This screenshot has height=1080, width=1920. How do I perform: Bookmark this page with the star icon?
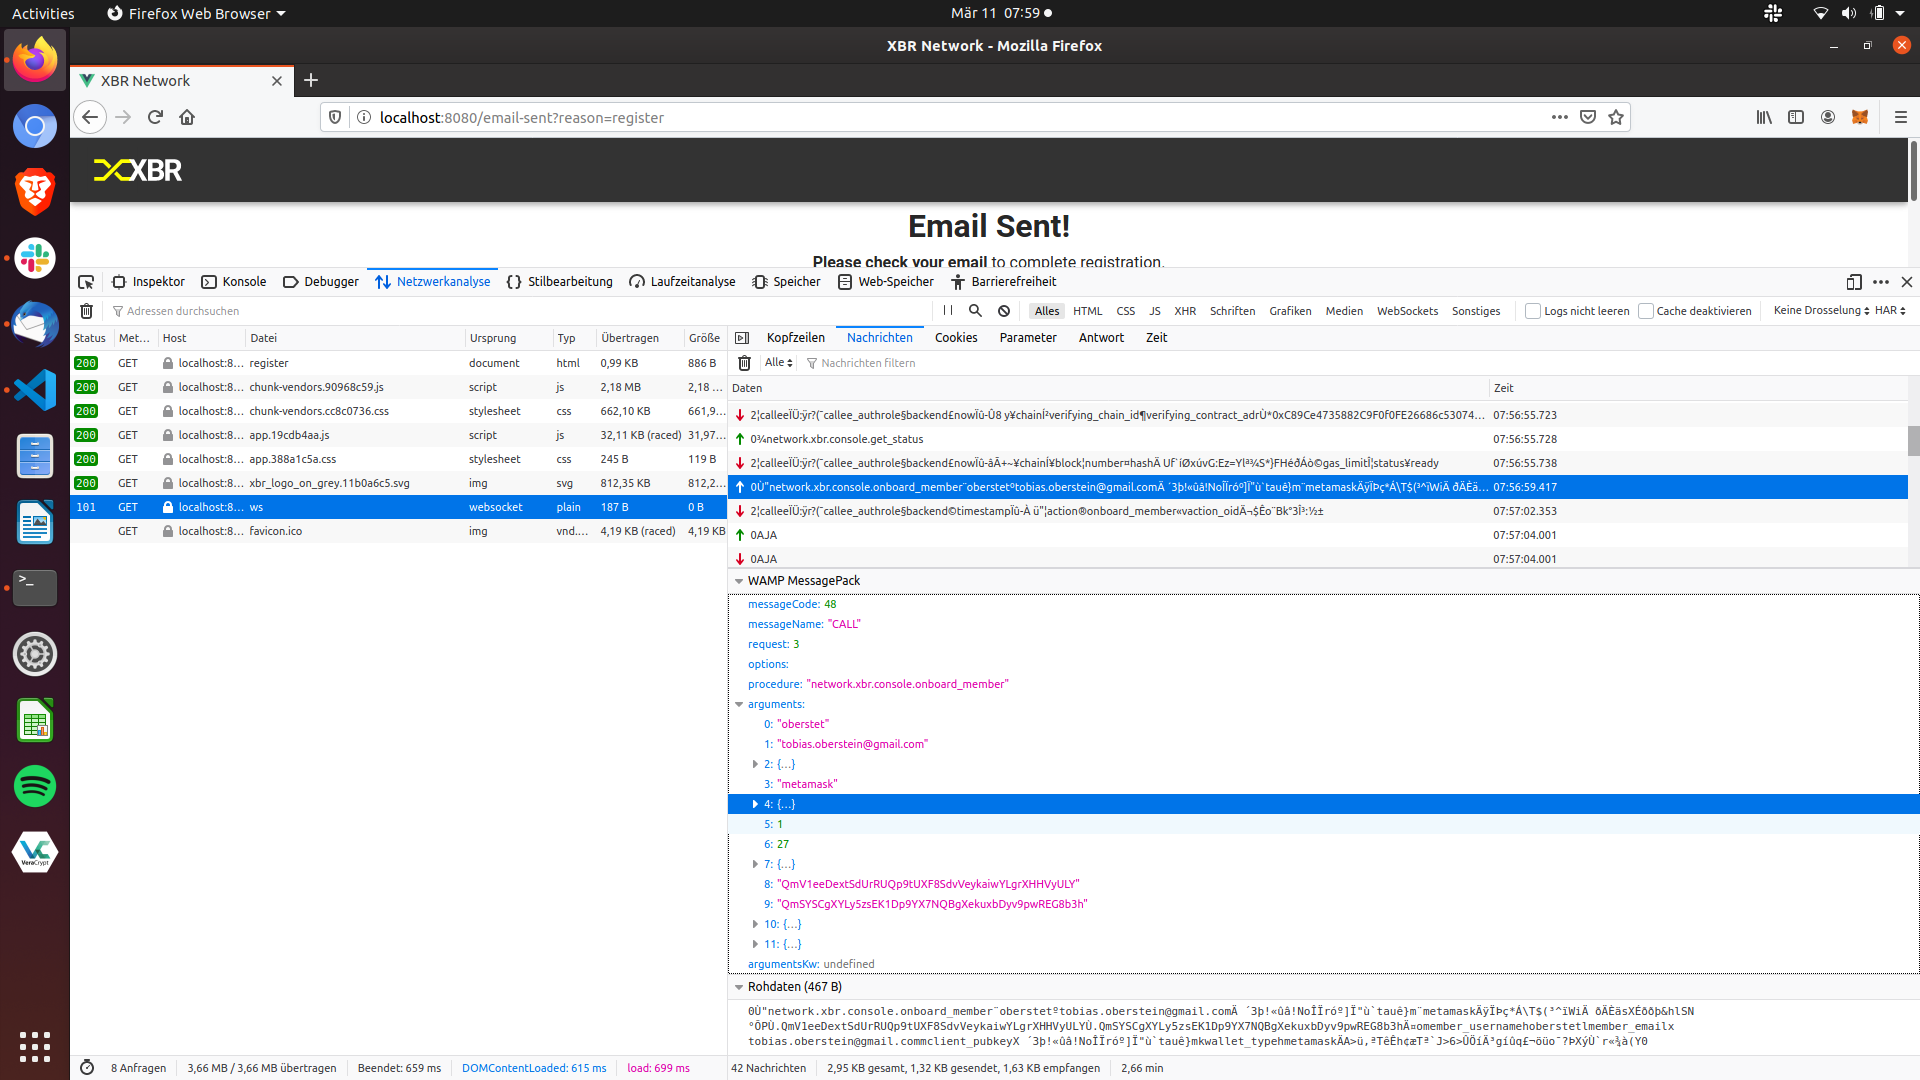[x=1615, y=117]
